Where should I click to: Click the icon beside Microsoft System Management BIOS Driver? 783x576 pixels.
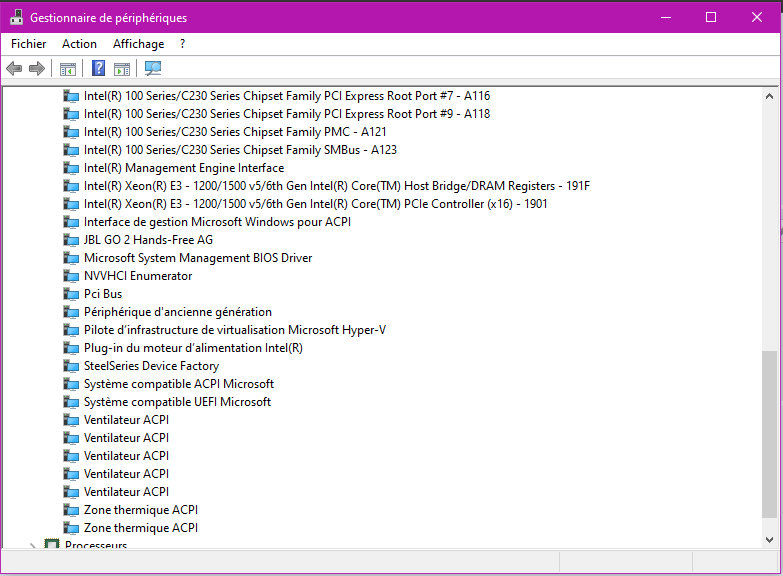click(x=71, y=258)
